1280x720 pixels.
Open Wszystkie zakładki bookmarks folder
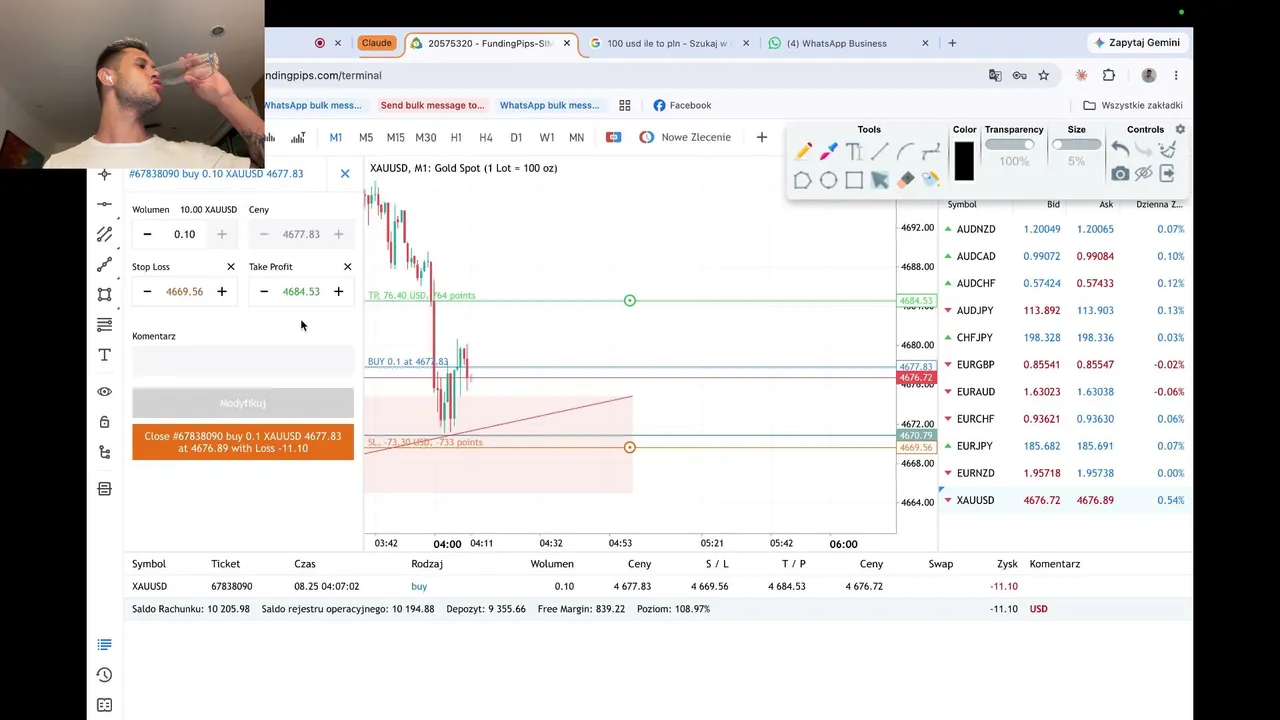pyautogui.click(x=1133, y=105)
